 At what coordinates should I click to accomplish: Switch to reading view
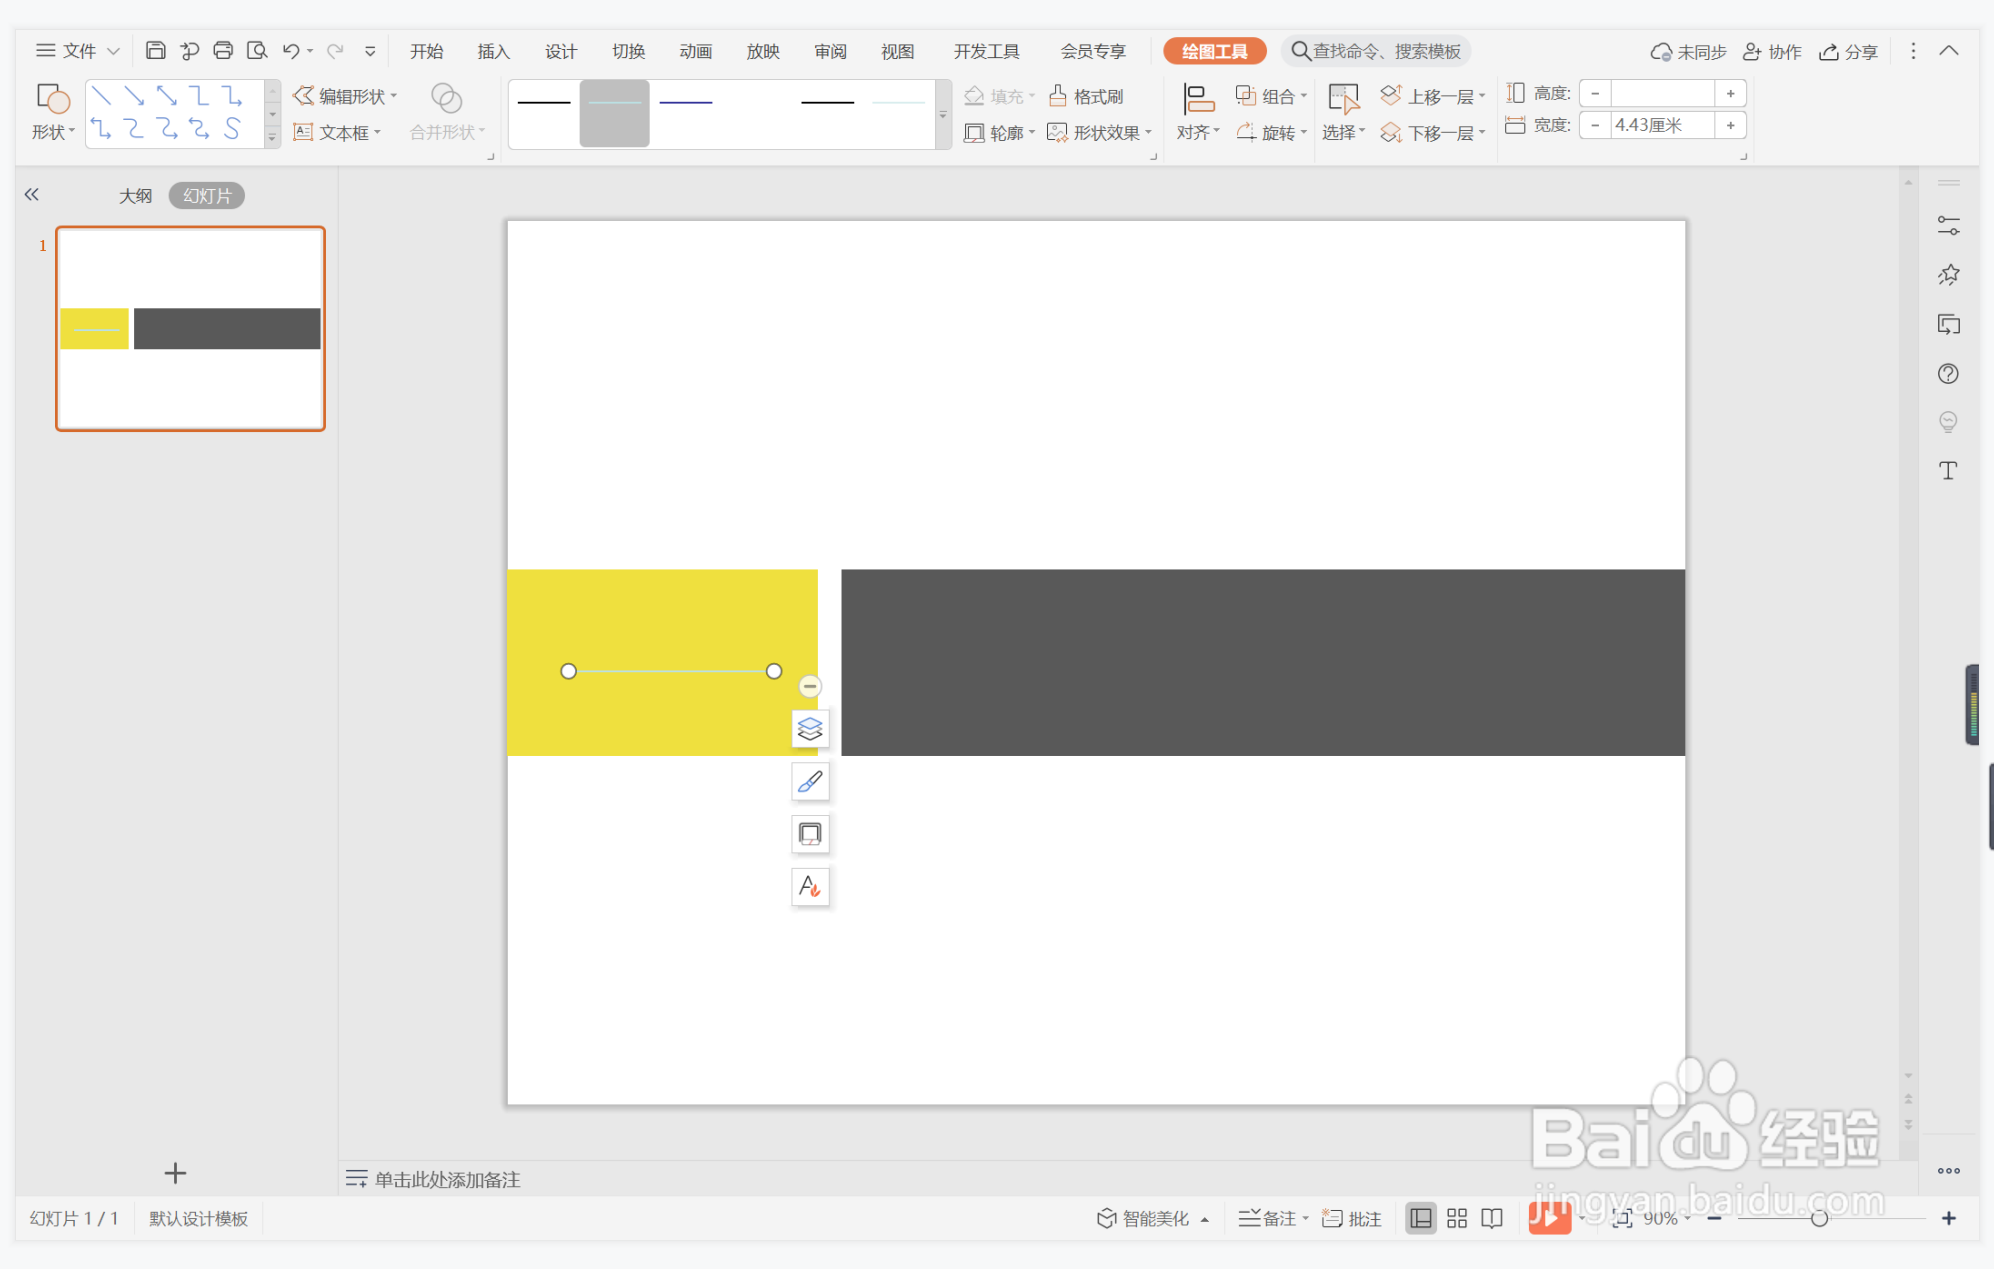click(1492, 1218)
